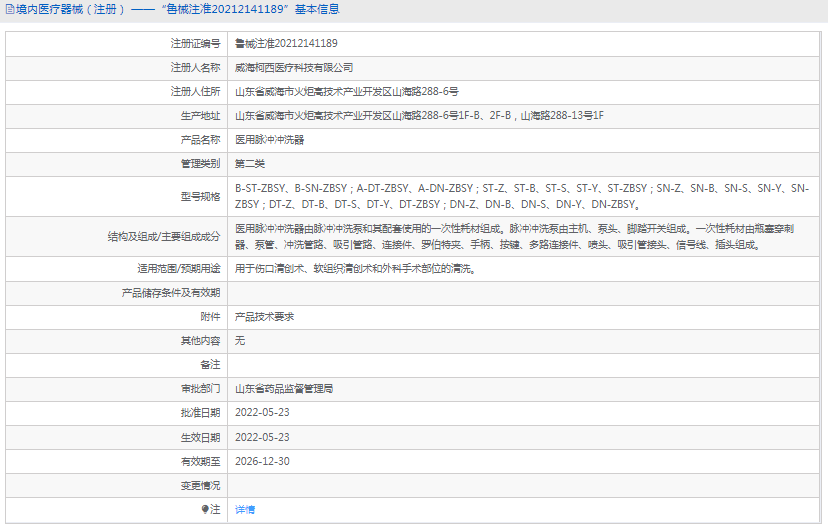Click the 生效日期 row label

(x=201, y=437)
